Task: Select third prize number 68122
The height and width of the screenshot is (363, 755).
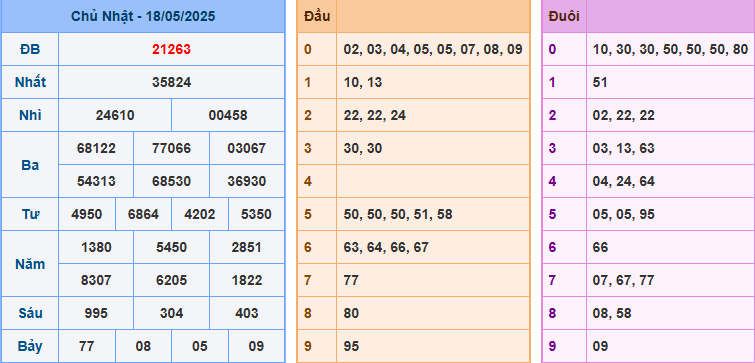Action: tap(96, 148)
